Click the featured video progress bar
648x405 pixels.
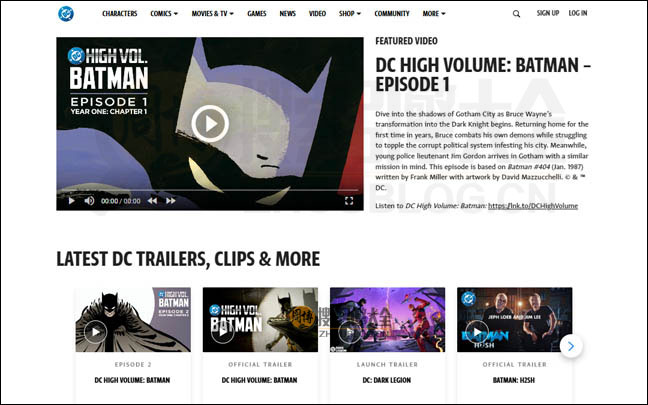point(210,190)
